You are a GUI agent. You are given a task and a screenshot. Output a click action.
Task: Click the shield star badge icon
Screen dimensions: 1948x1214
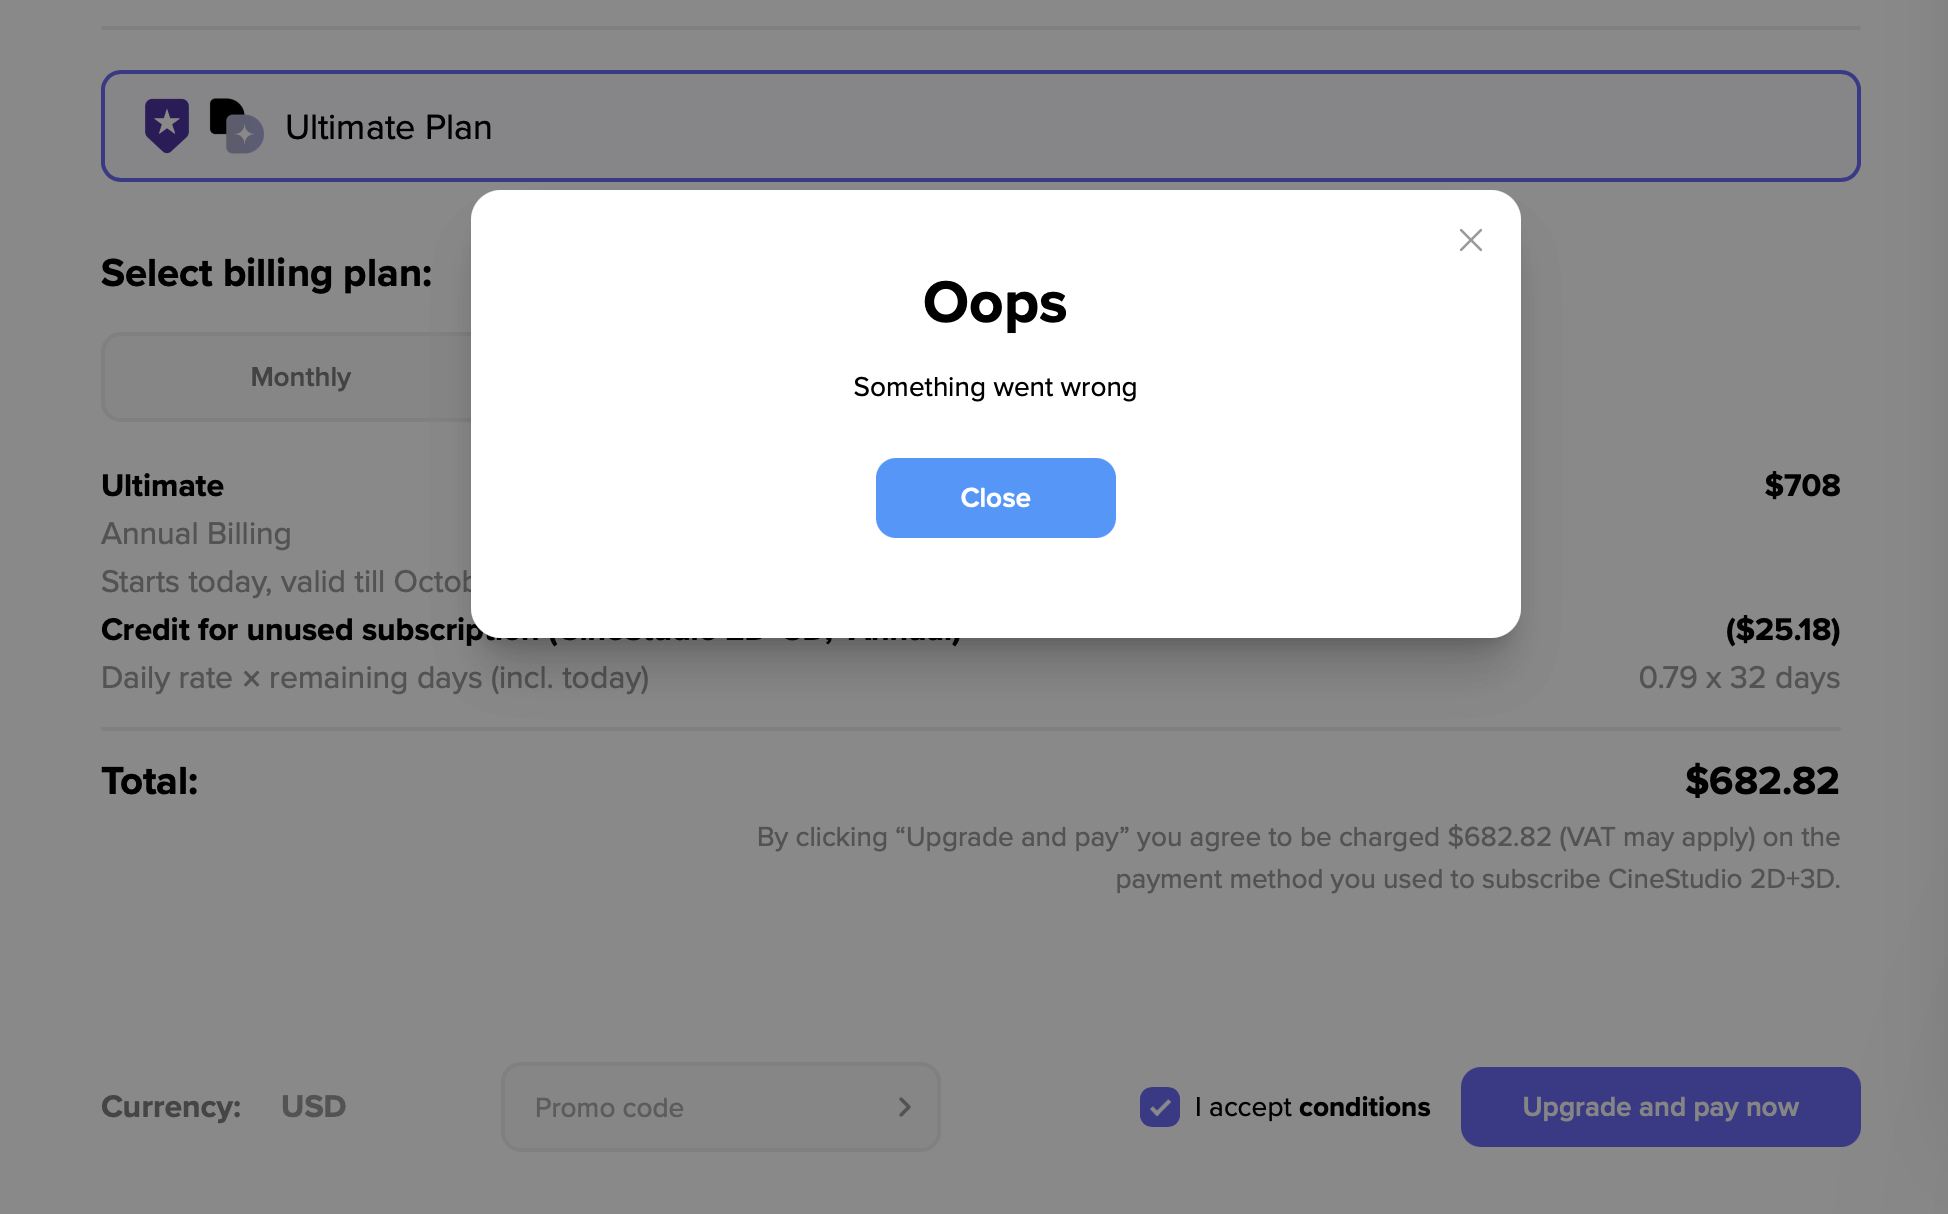click(x=167, y=126)
